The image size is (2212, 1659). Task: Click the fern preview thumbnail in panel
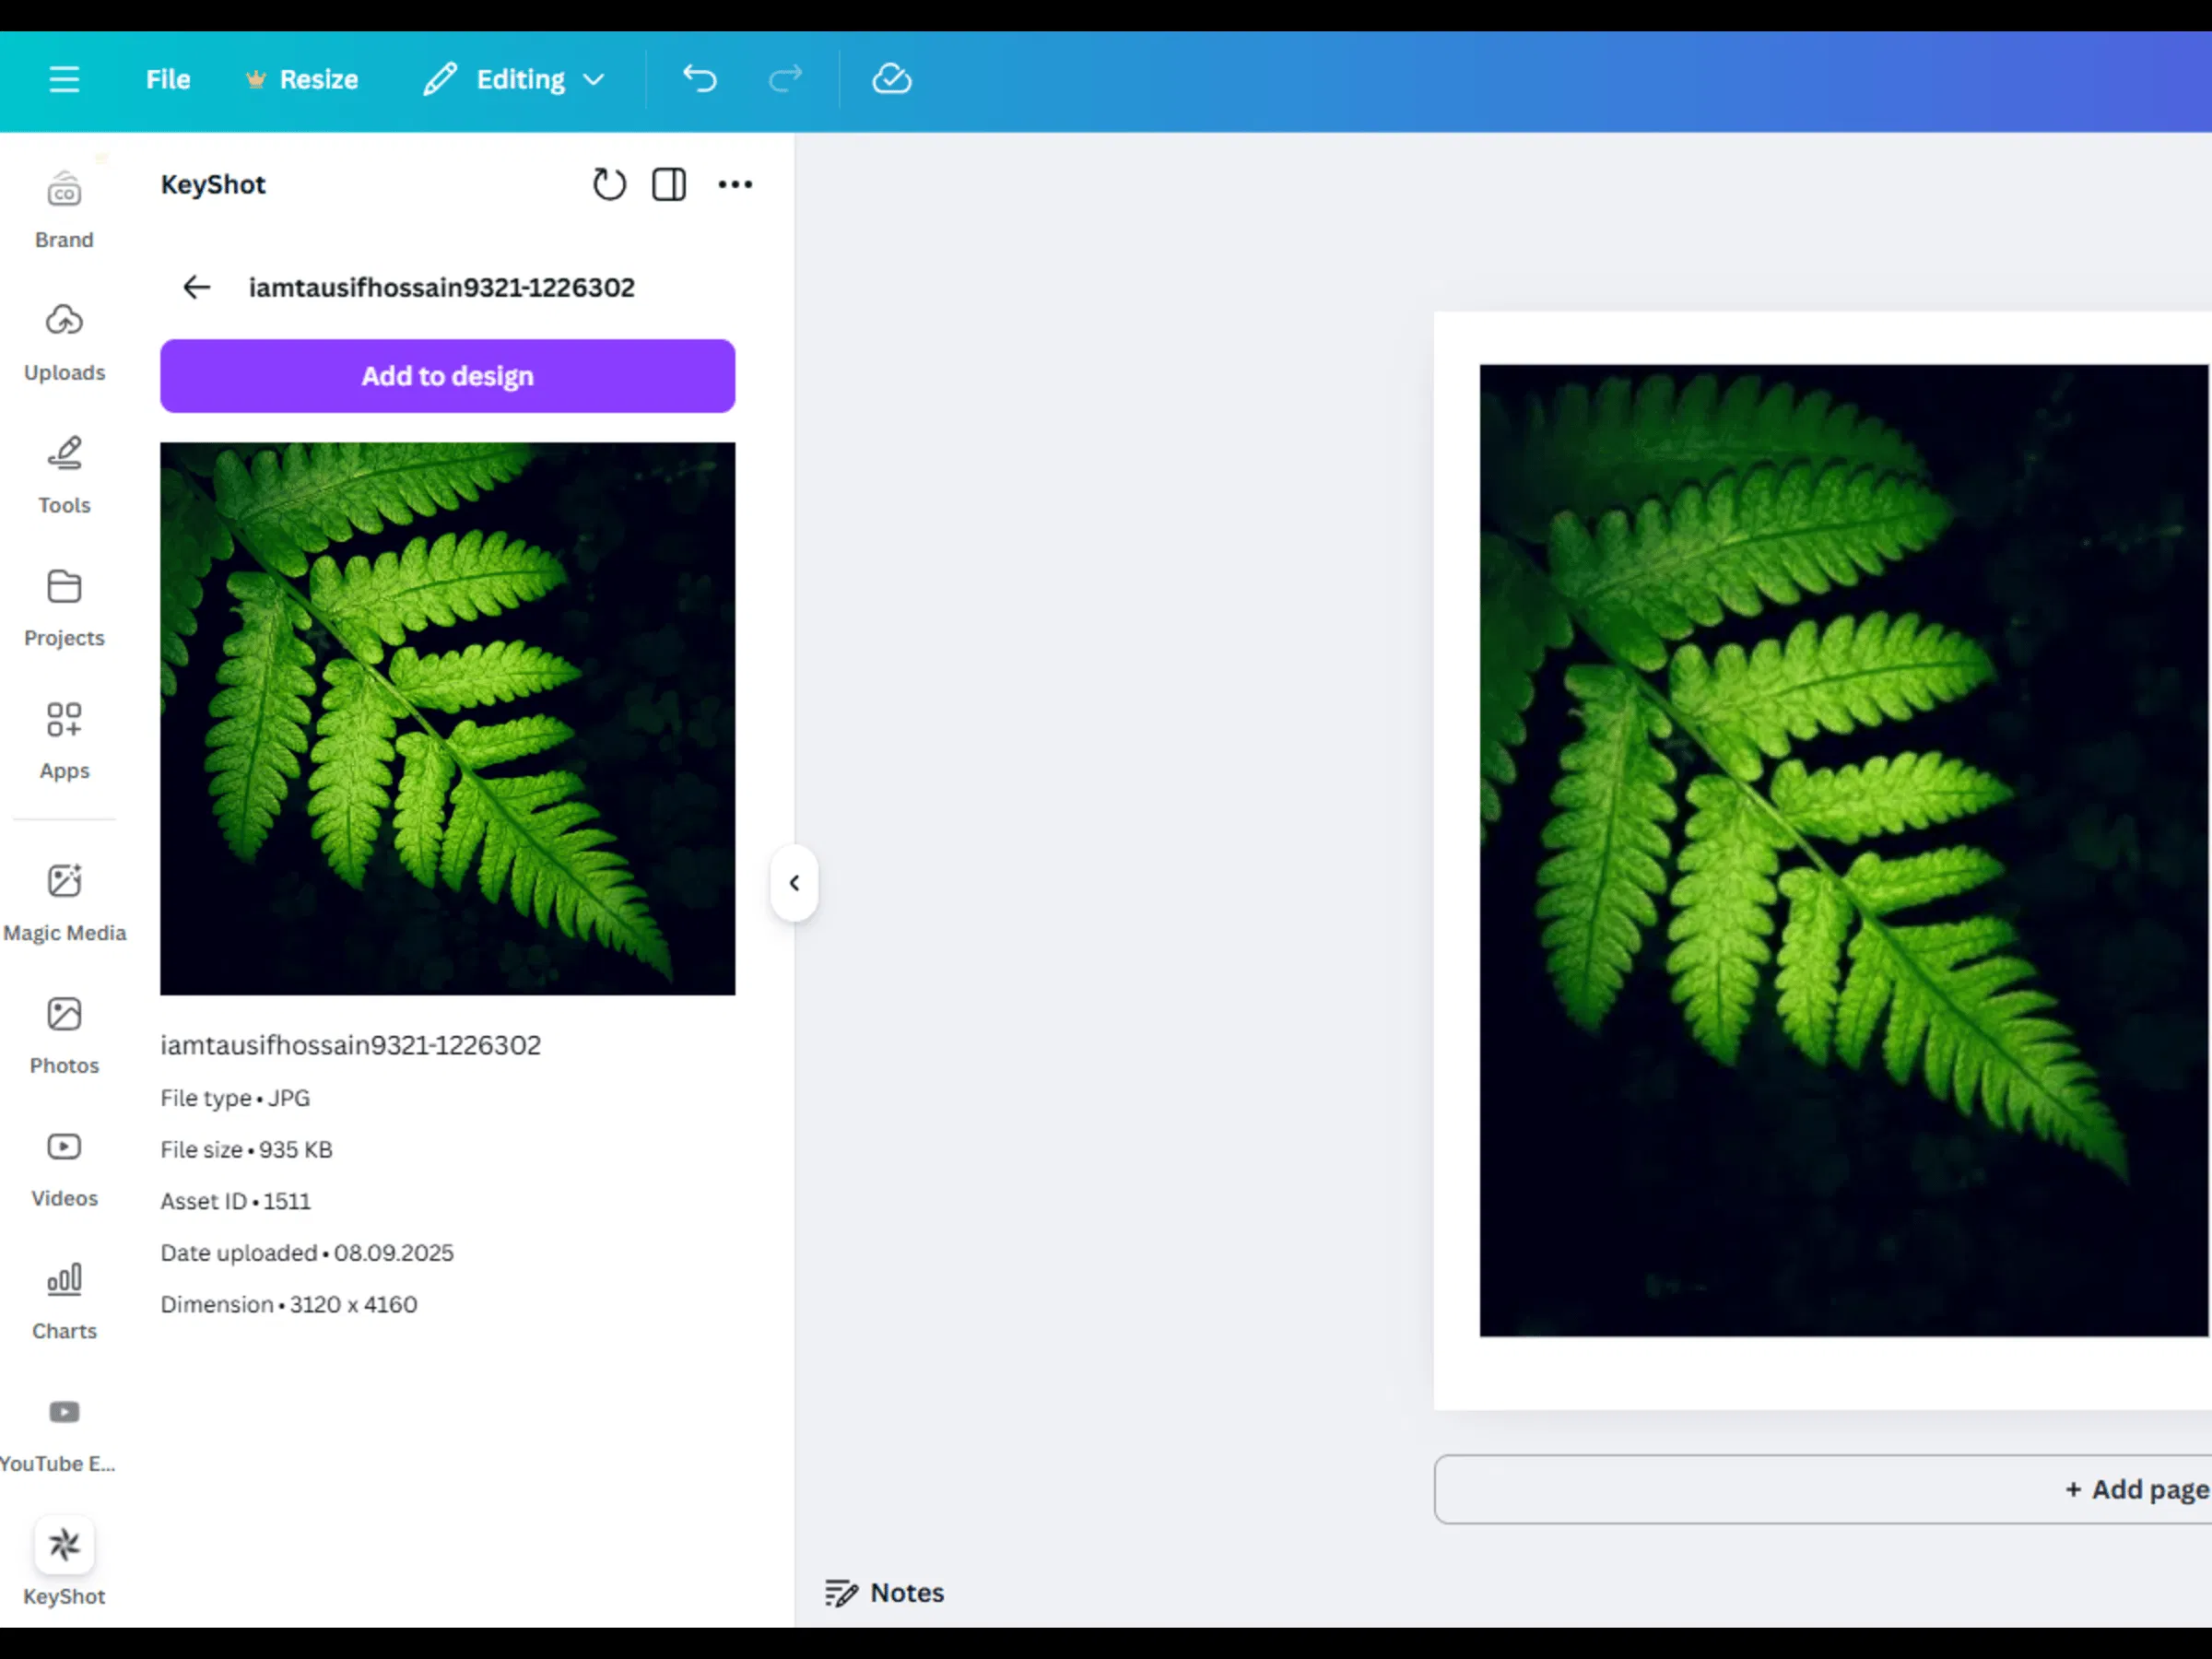447,718
